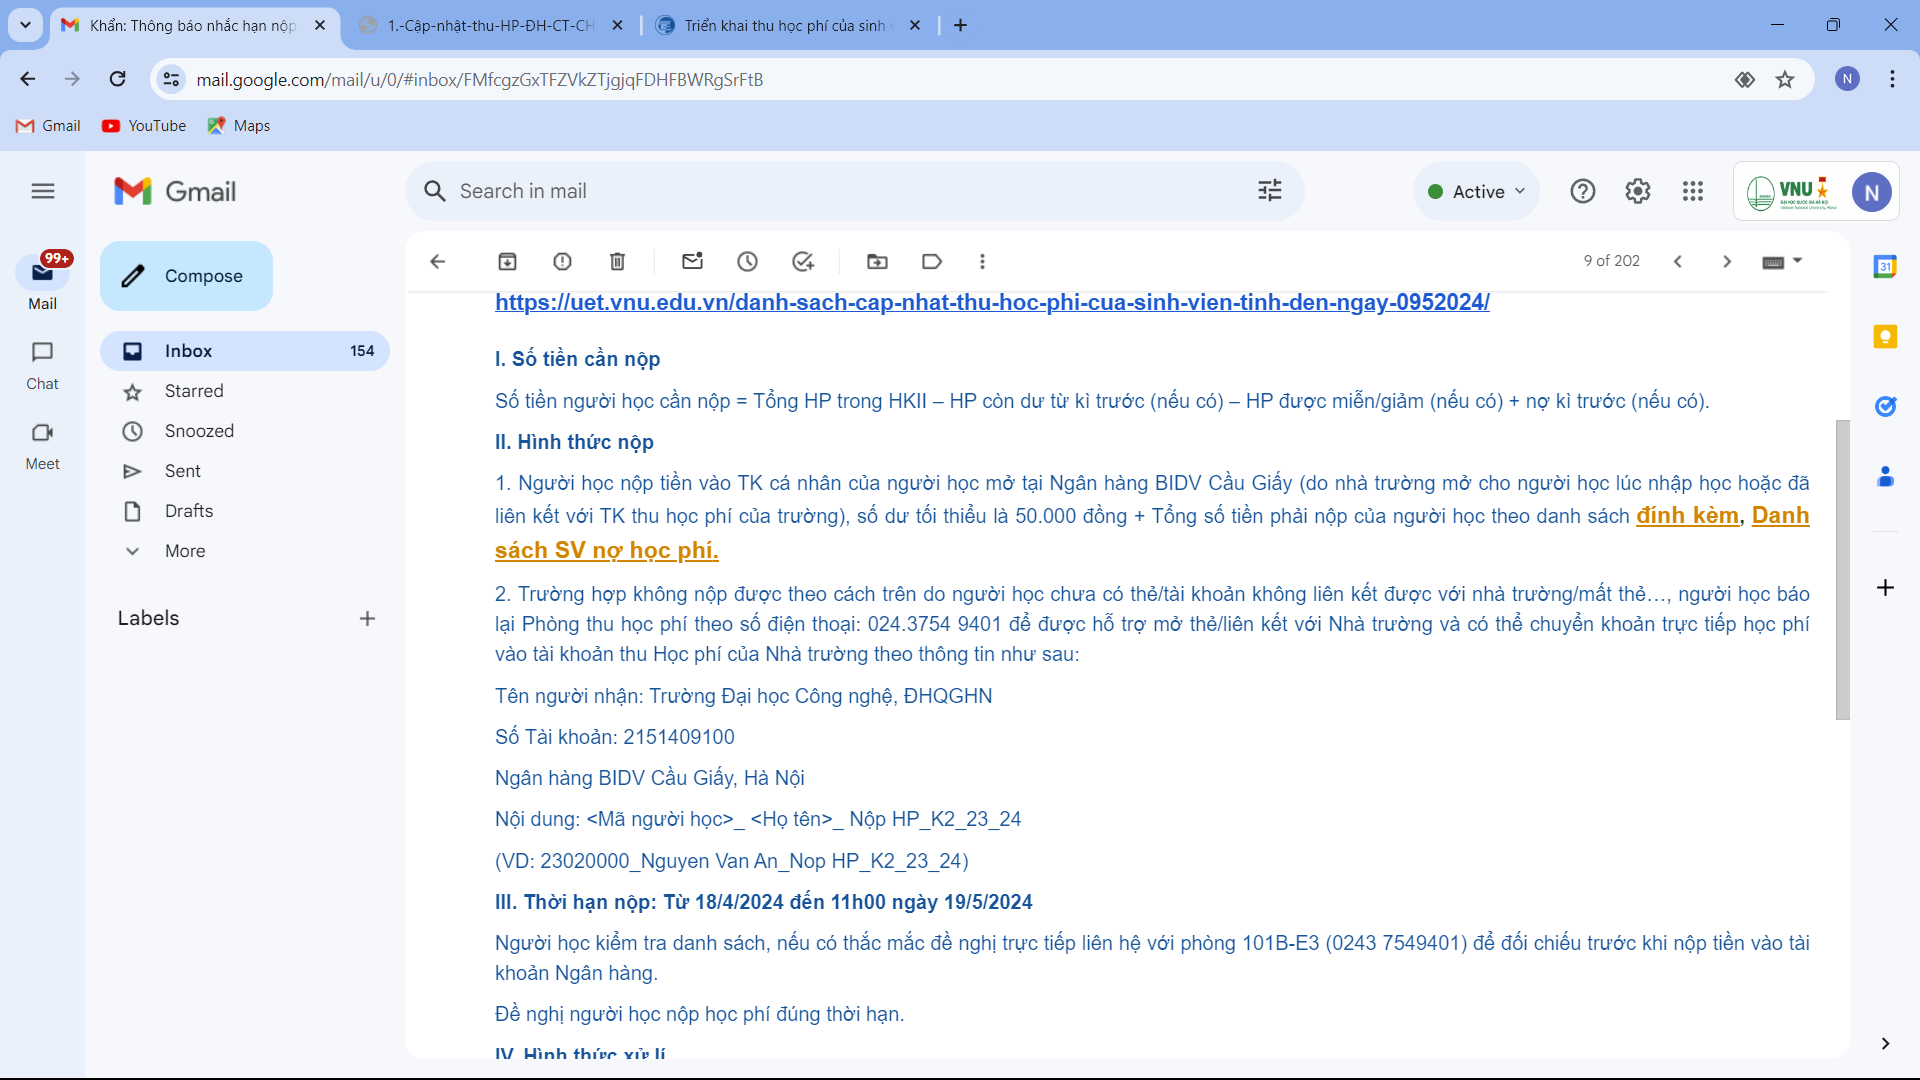Open Gmail settings gear
The height and width of the screenshot is (1080, 1920).
click(x=1637, y=191)
